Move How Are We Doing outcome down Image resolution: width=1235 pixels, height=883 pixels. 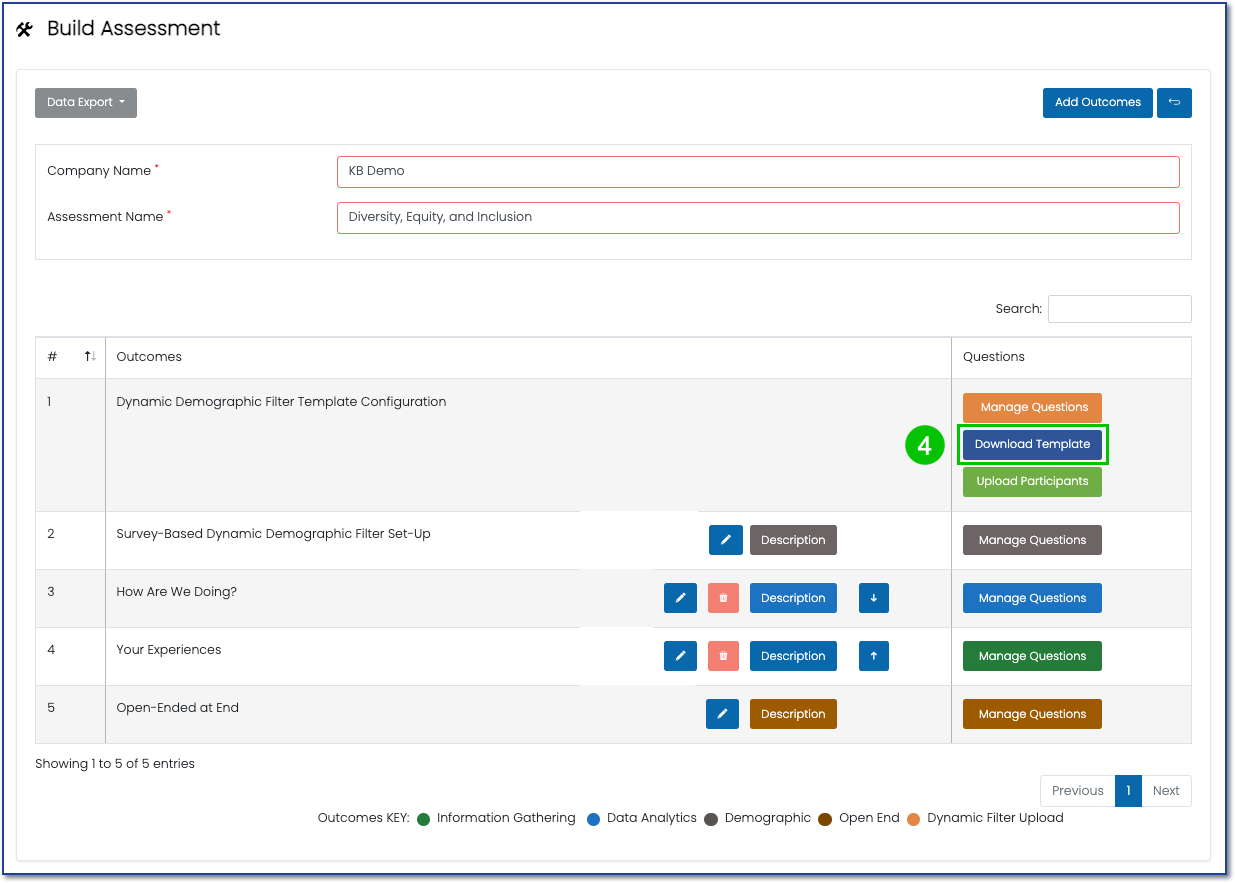pos(873,598)
